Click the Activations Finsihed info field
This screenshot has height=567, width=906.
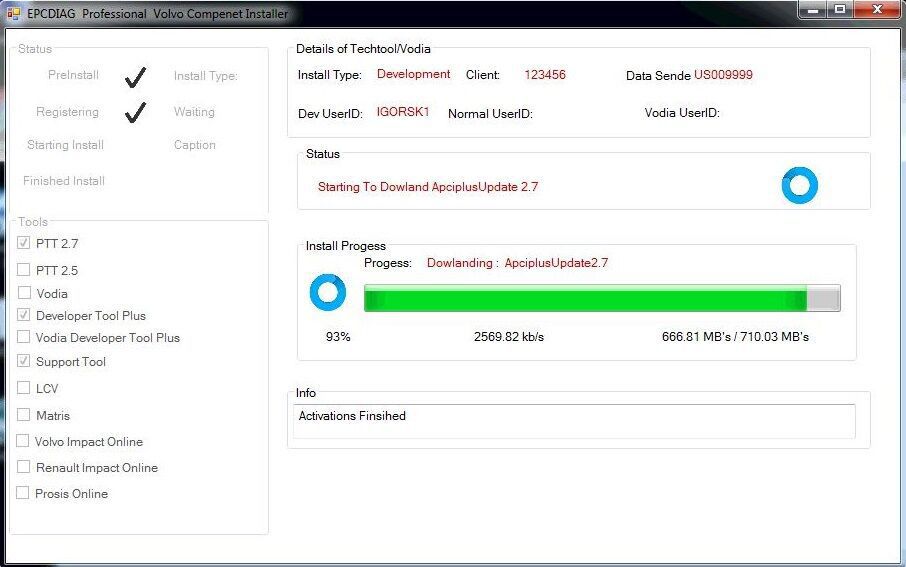coord(574,421)
